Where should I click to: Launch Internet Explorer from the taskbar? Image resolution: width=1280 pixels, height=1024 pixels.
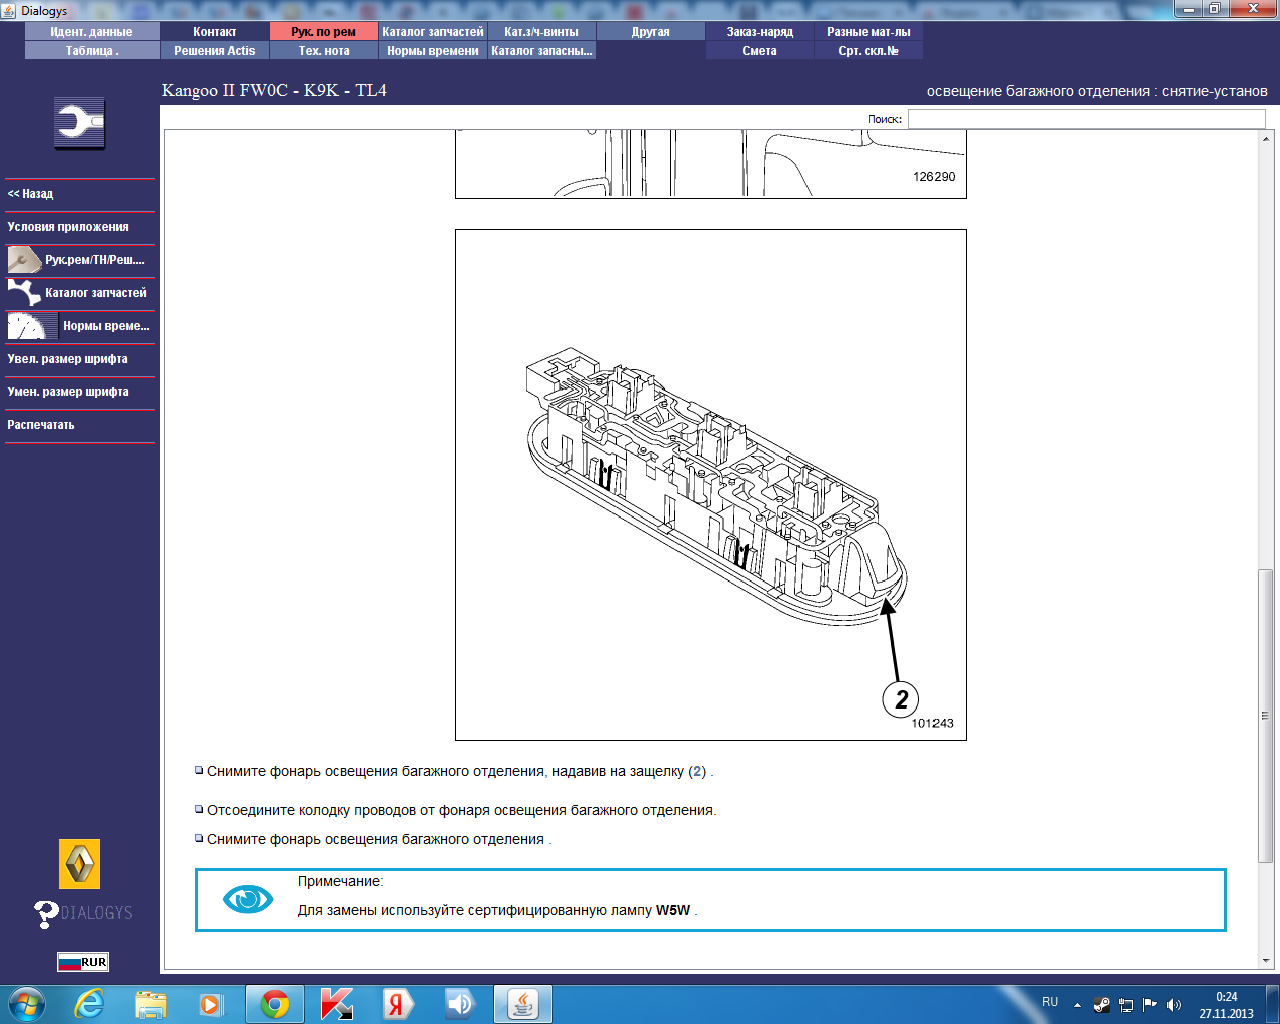click(89, 1004)
